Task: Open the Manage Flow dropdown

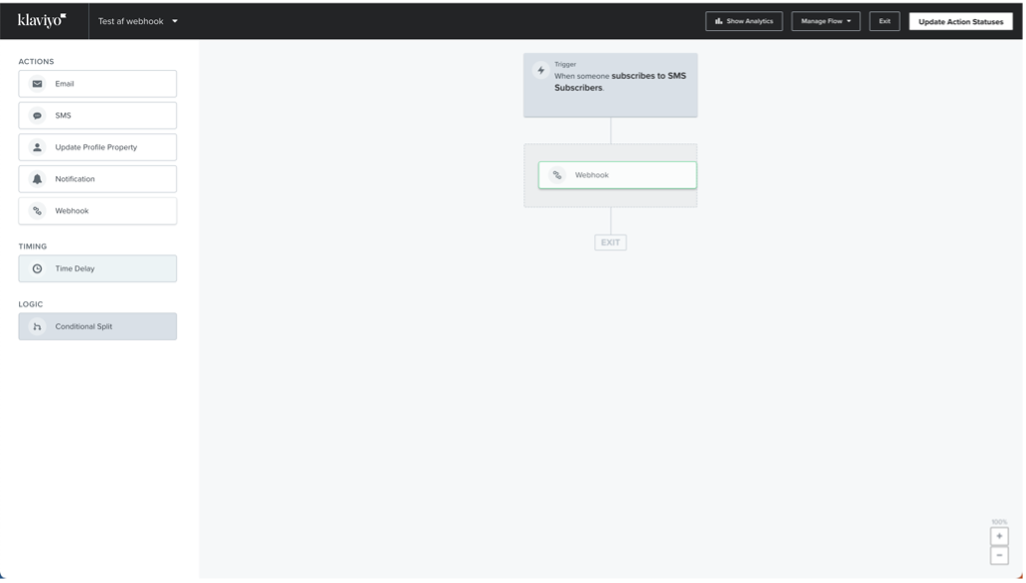Action: (x=826, y=21)
